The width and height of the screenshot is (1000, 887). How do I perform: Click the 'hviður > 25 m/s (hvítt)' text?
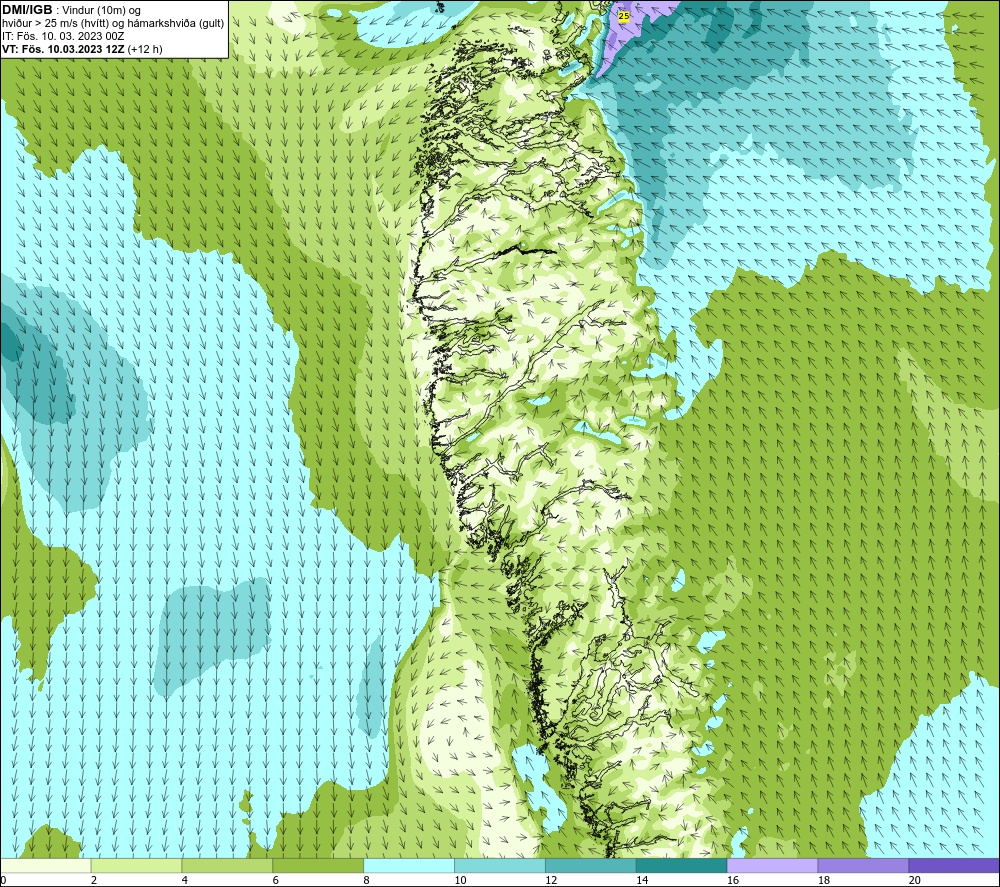click(53, 24)
